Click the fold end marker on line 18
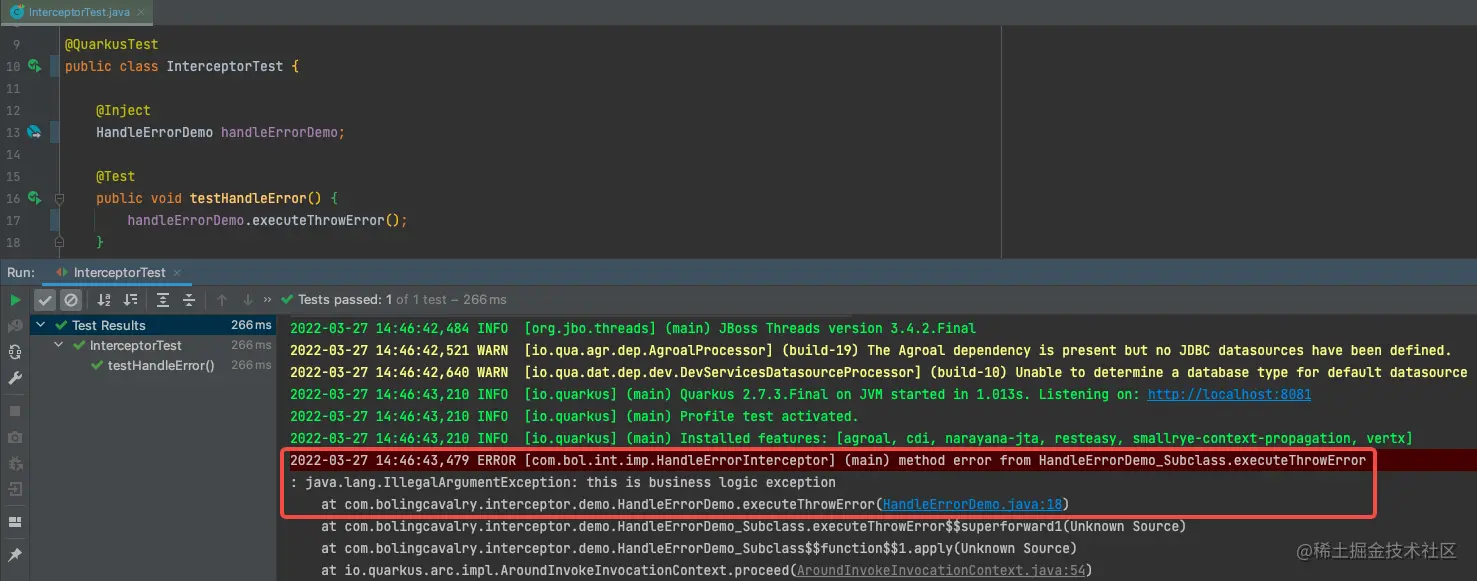The height and width of the screenshot is (581, 1477). tap(59, 242)
